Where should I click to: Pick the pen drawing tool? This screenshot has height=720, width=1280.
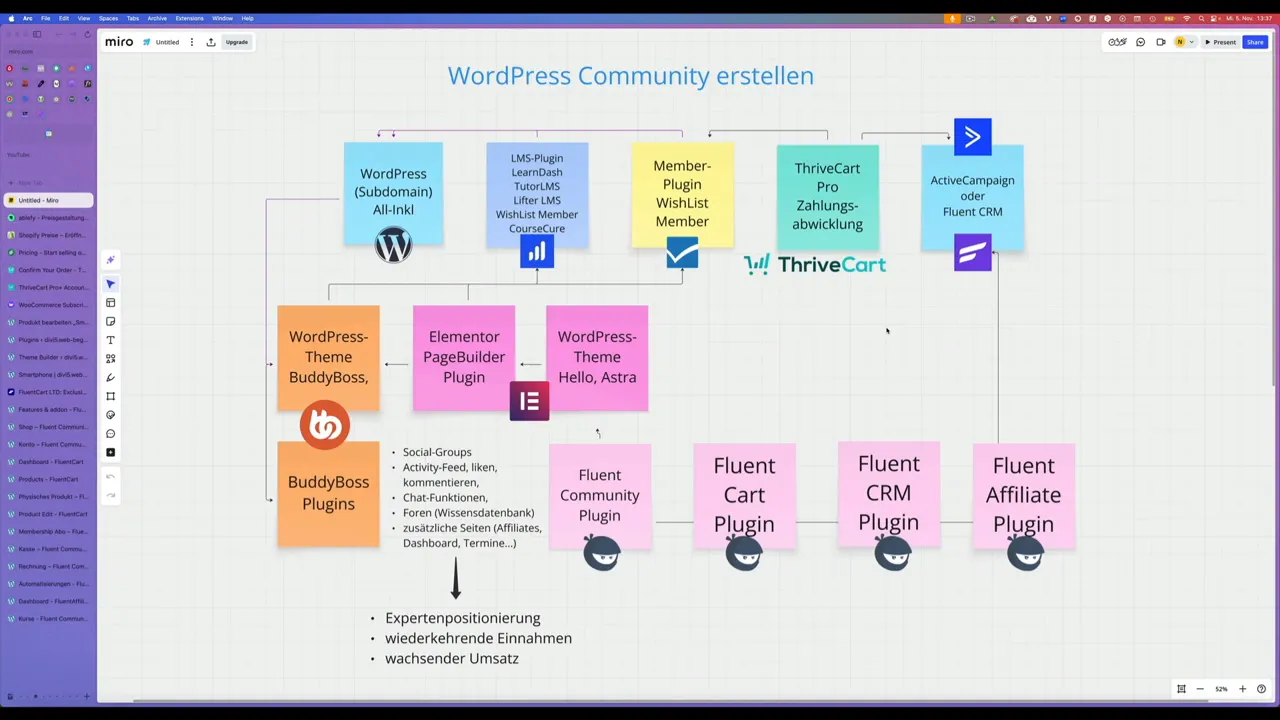[110, 378]
